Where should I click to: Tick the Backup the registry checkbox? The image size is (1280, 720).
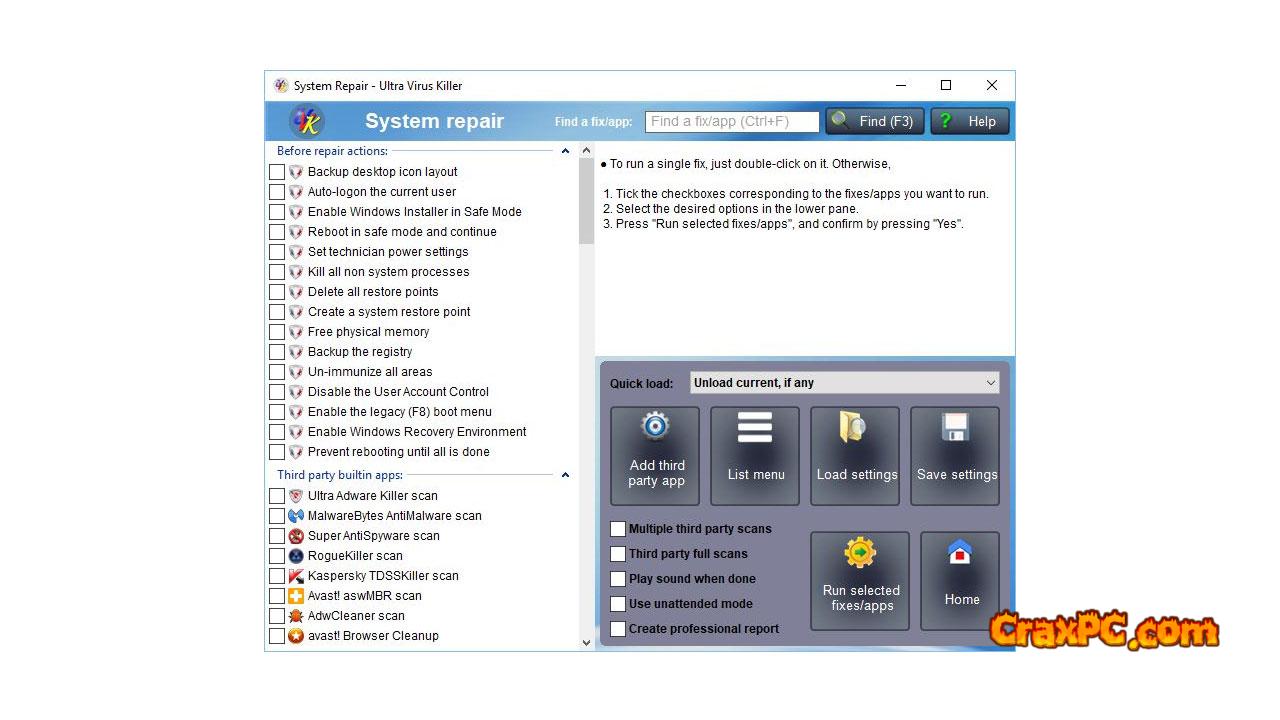point(277,352)
